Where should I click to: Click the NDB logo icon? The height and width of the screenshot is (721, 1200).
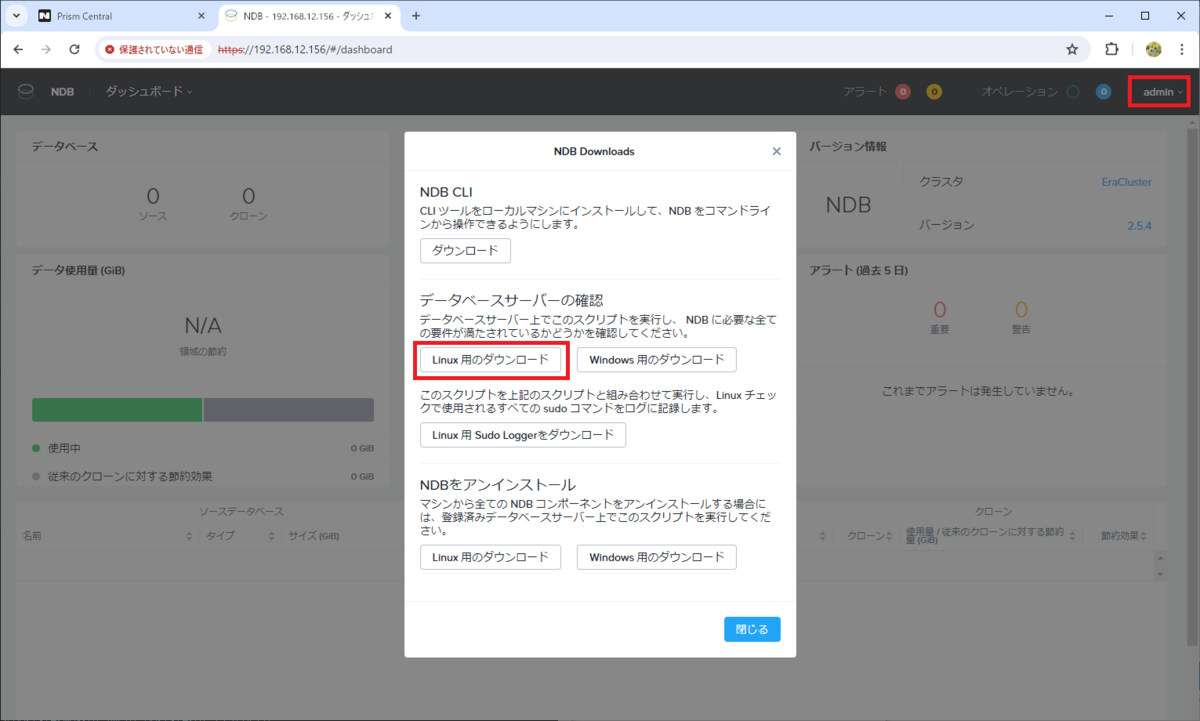tap(25, 91)
